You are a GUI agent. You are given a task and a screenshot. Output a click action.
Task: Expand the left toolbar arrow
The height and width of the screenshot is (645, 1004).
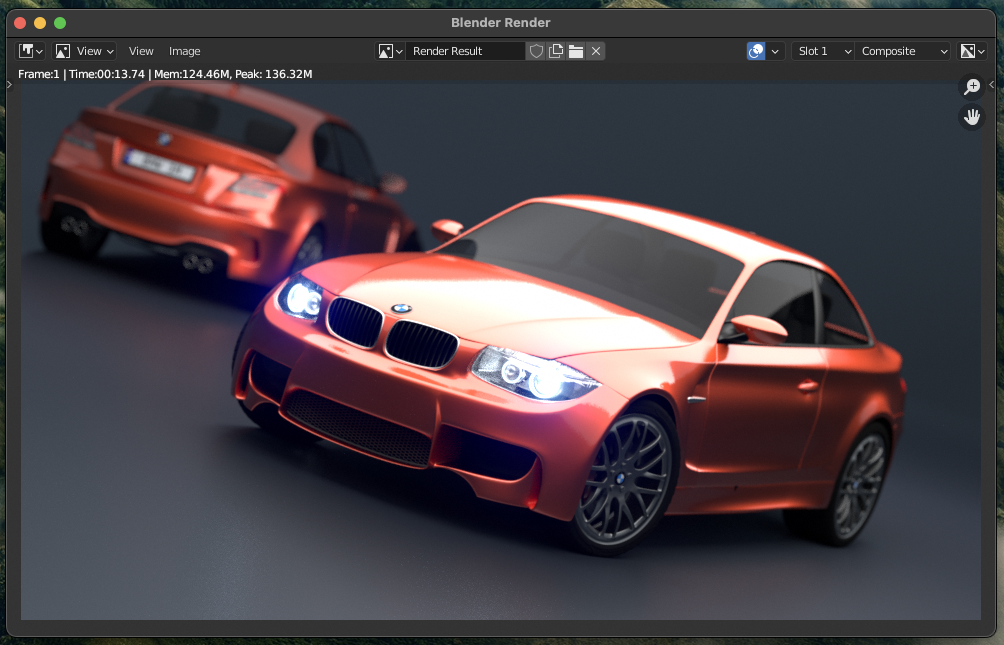[x=9, y=85]
